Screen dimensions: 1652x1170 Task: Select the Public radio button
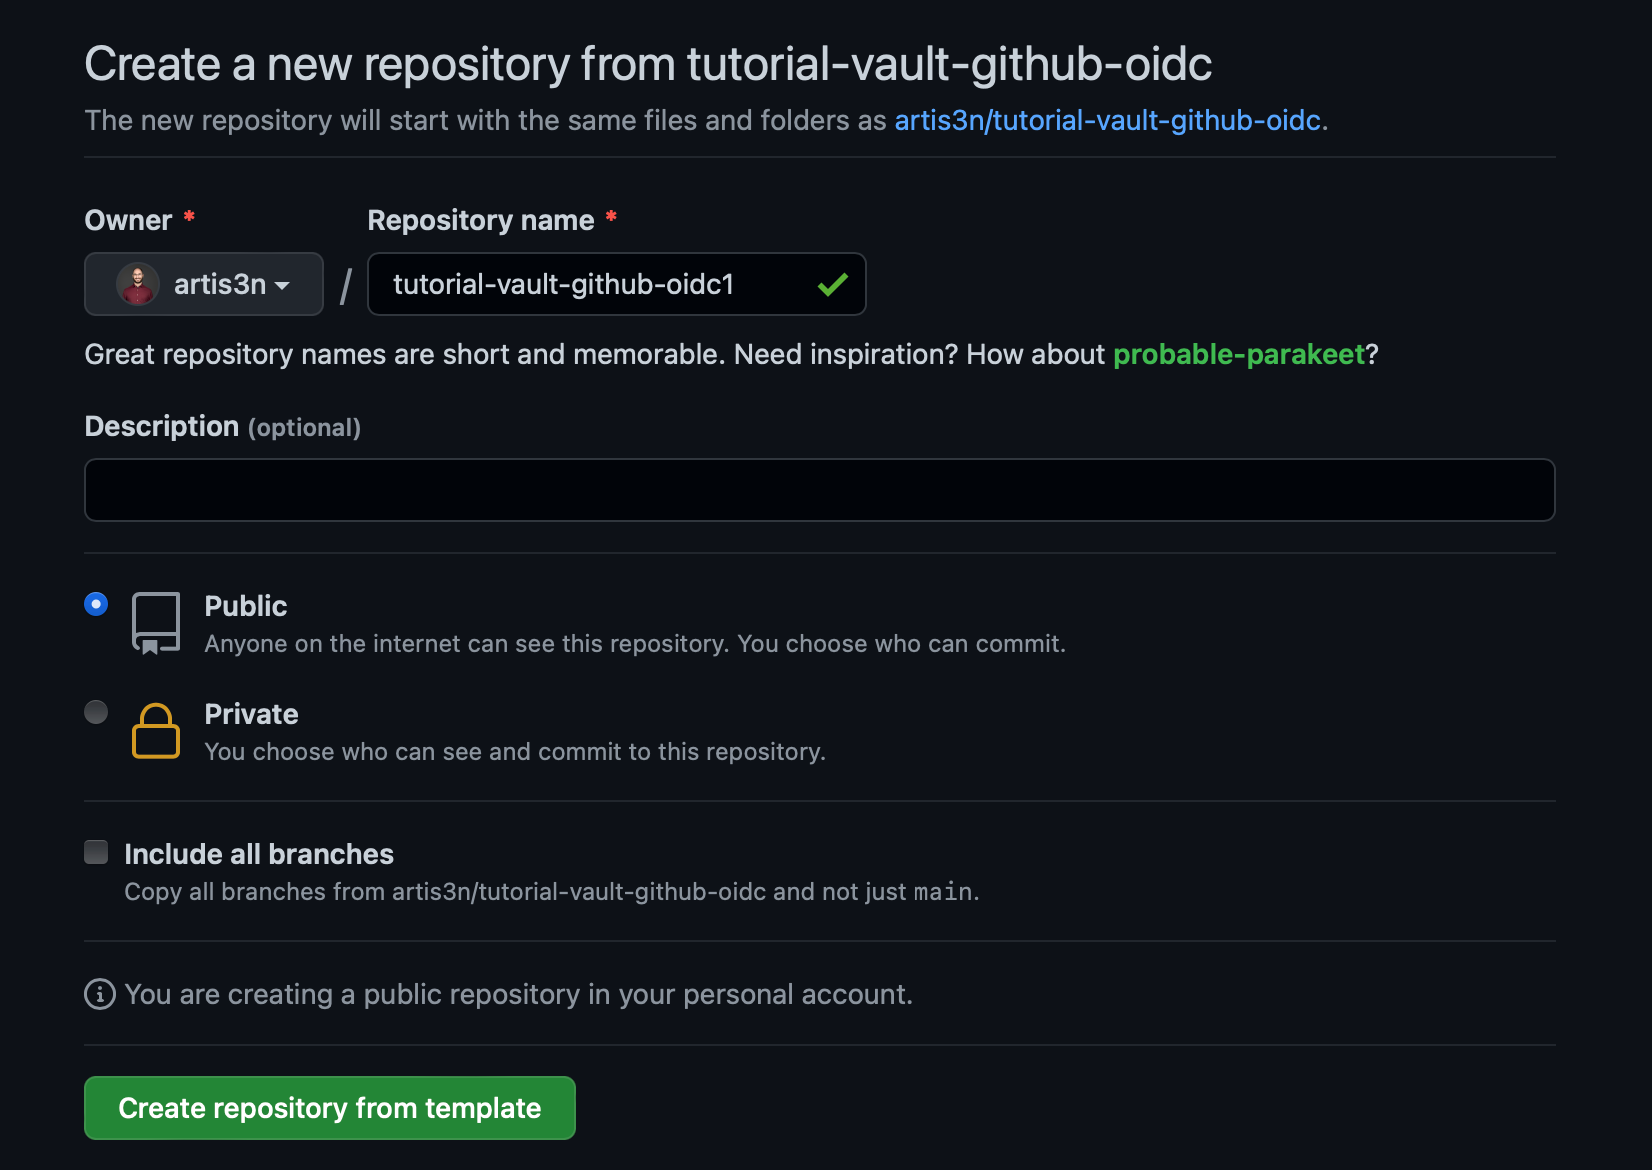(x=95, y=604)
